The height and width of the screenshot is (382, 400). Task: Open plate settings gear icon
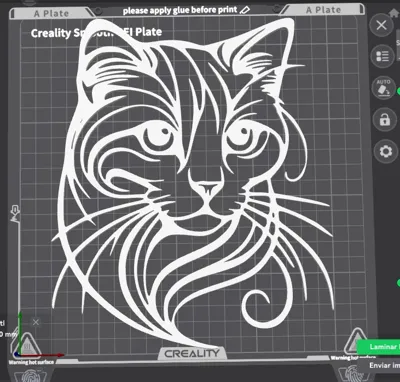click(x=386, y=151)
